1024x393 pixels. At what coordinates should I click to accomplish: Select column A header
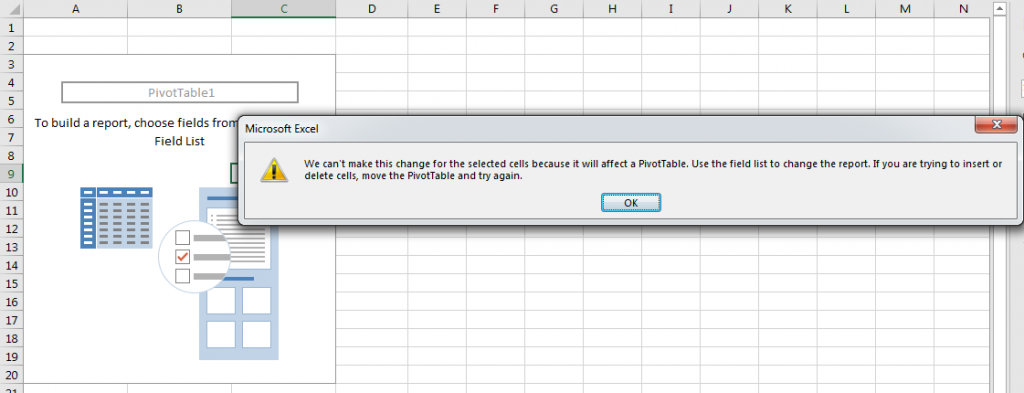coord(76,8)
